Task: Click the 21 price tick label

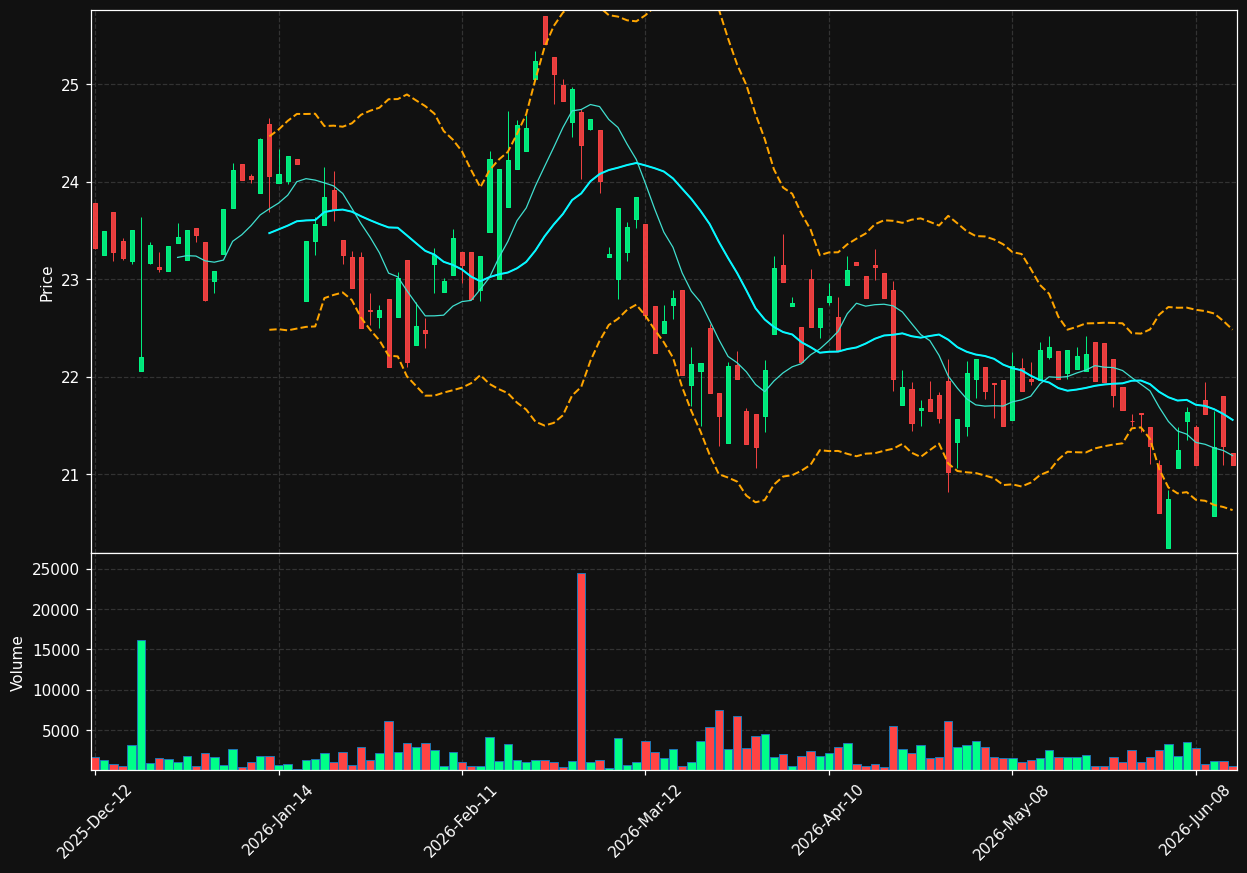Action: [68, 475]
